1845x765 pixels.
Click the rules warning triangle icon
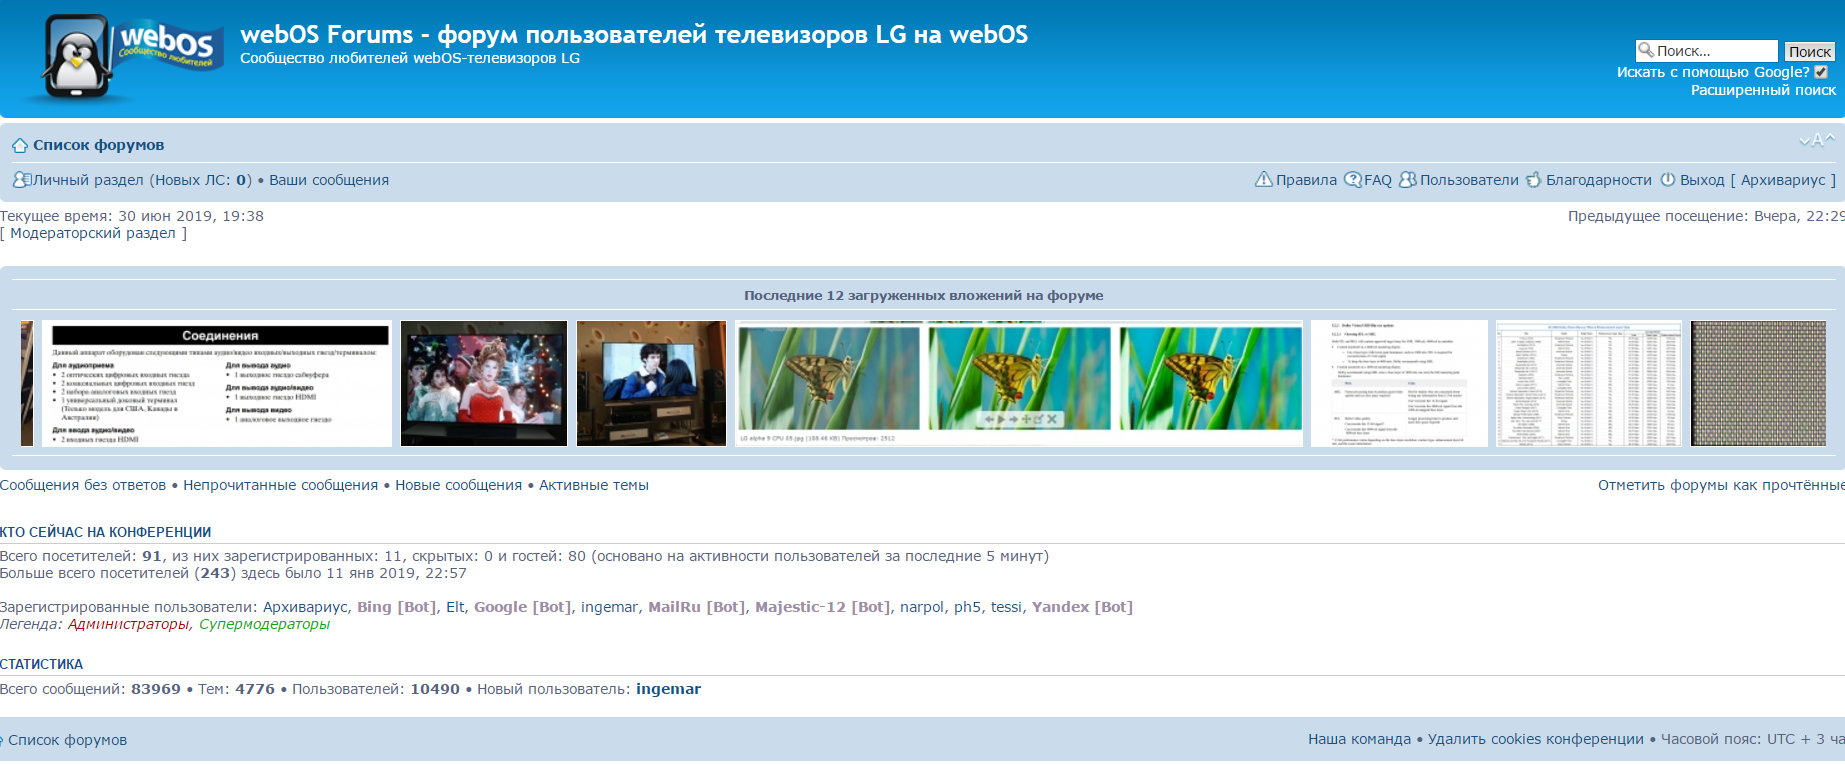pos(1263,180)
